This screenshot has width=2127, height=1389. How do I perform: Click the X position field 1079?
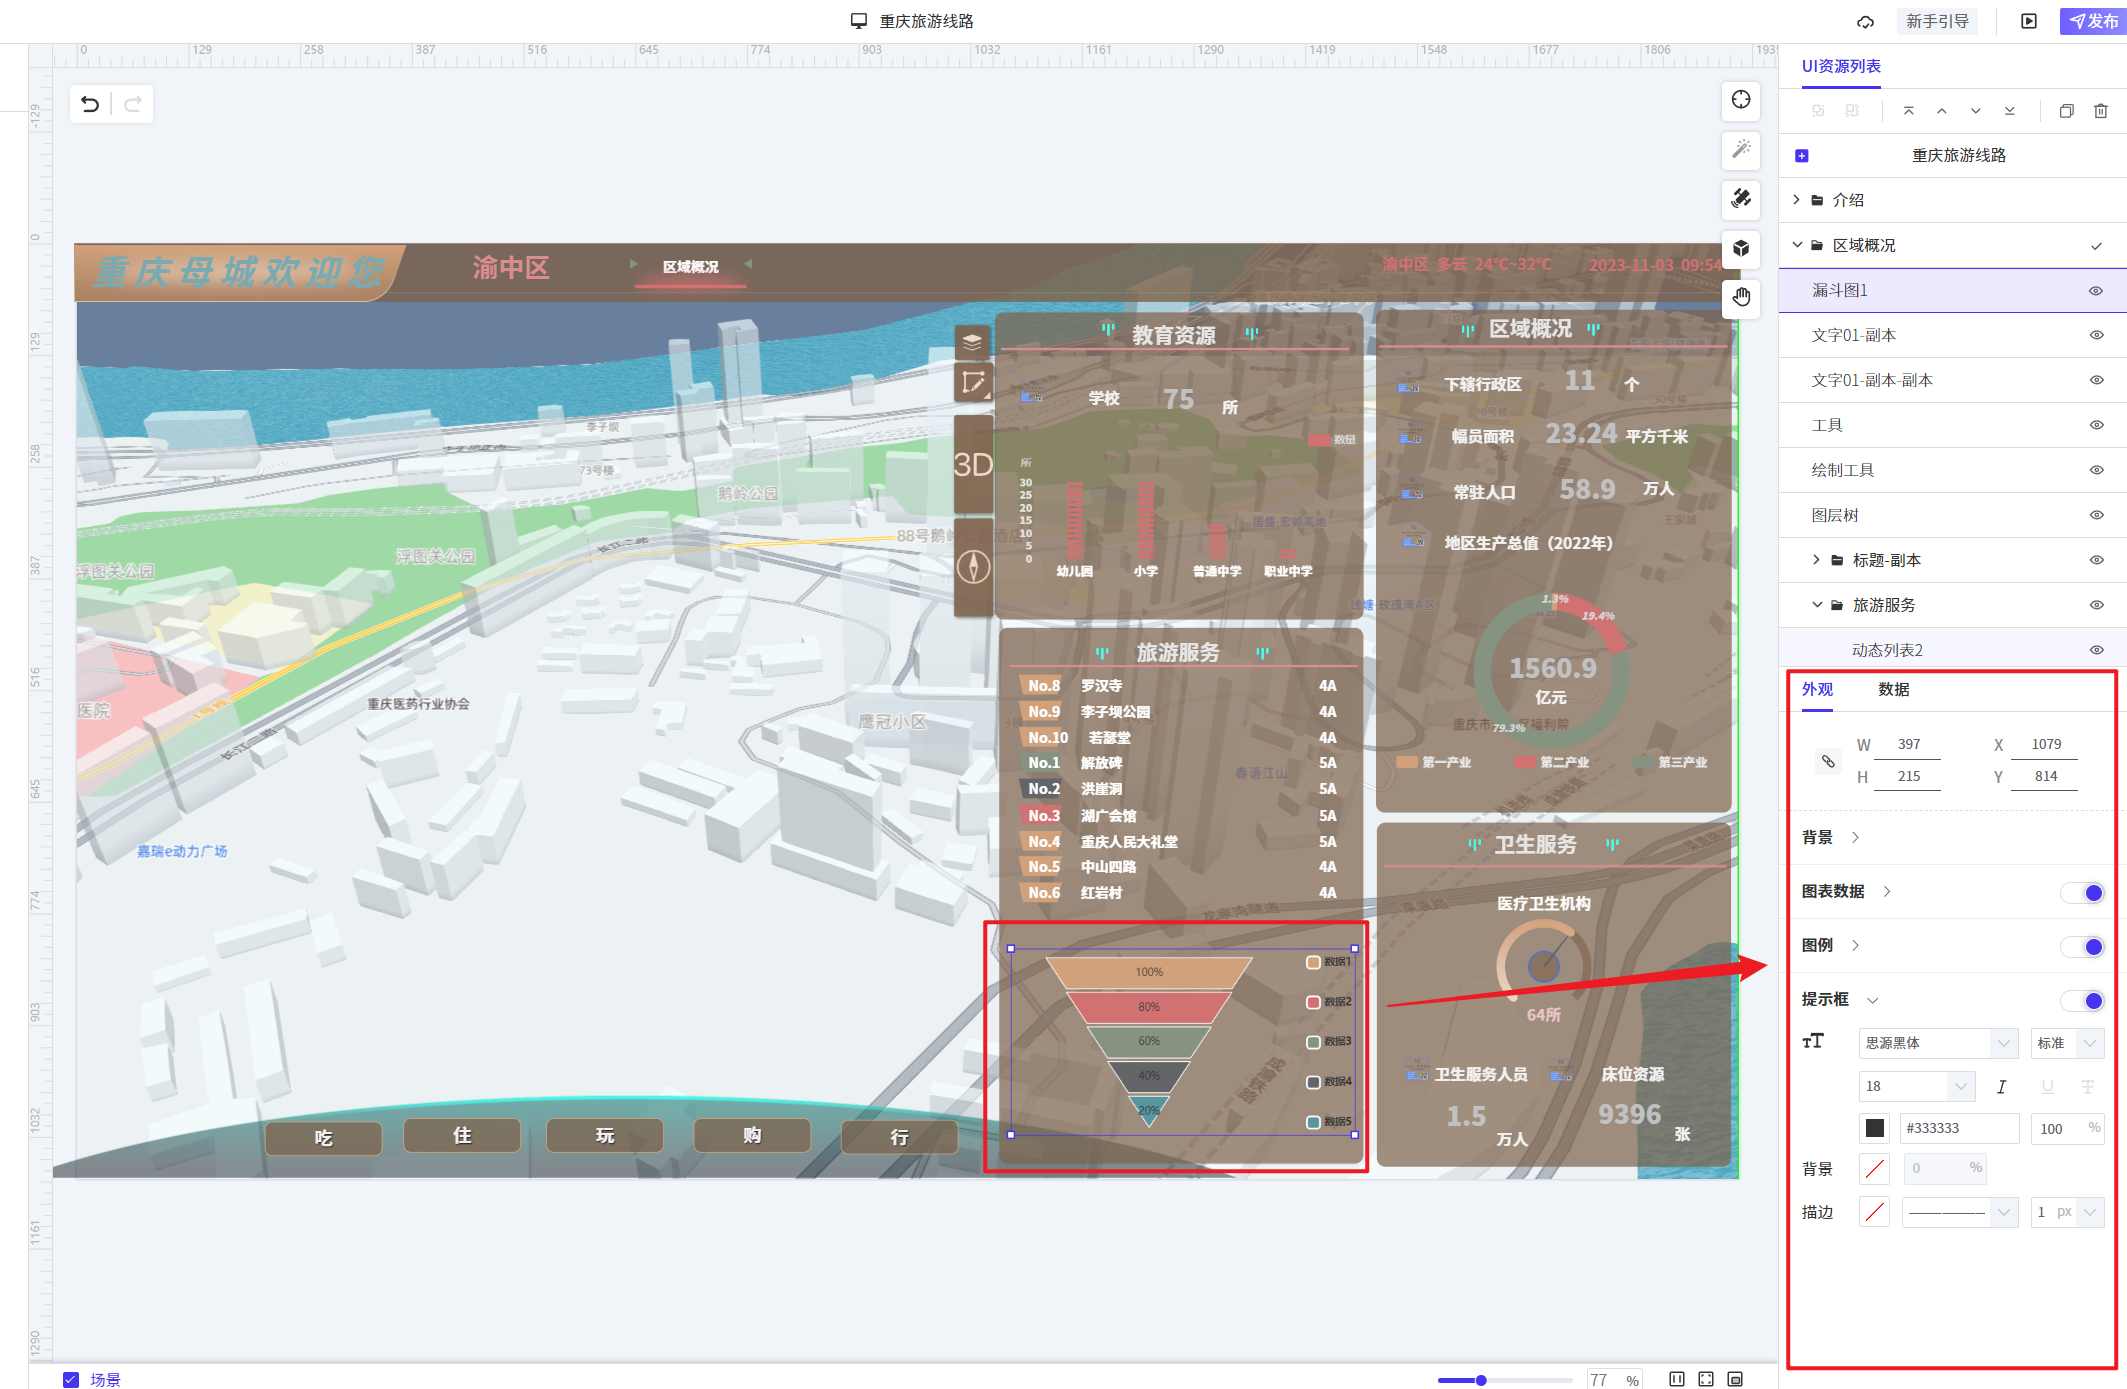coord(2045,745)
